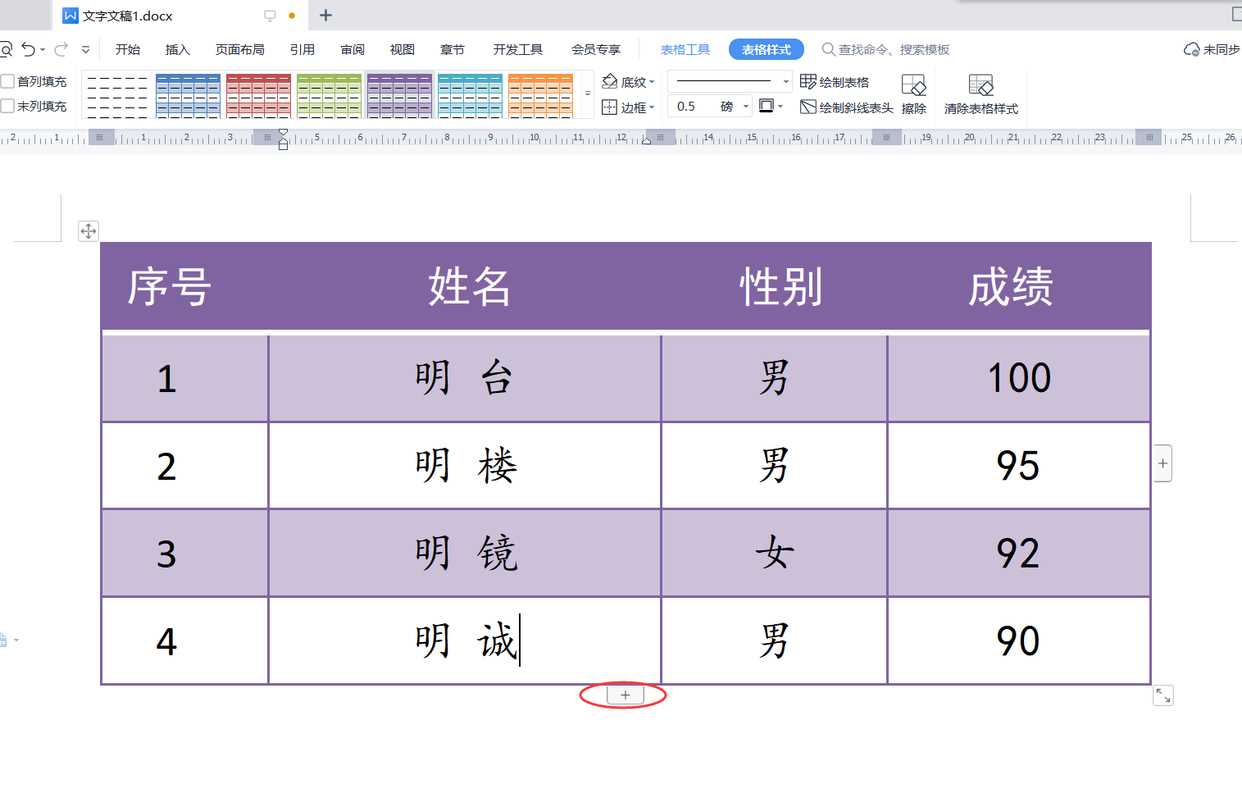The width and height of the screenshot is (1242, 807).
Task: Click the 边框 borders grid icon
Action: click(x=609, y=107)
